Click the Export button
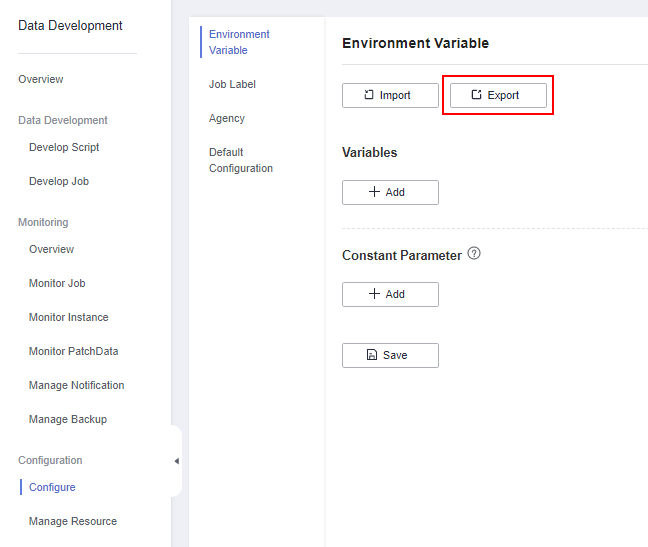The image size is (648, 547). pos(498,95)
